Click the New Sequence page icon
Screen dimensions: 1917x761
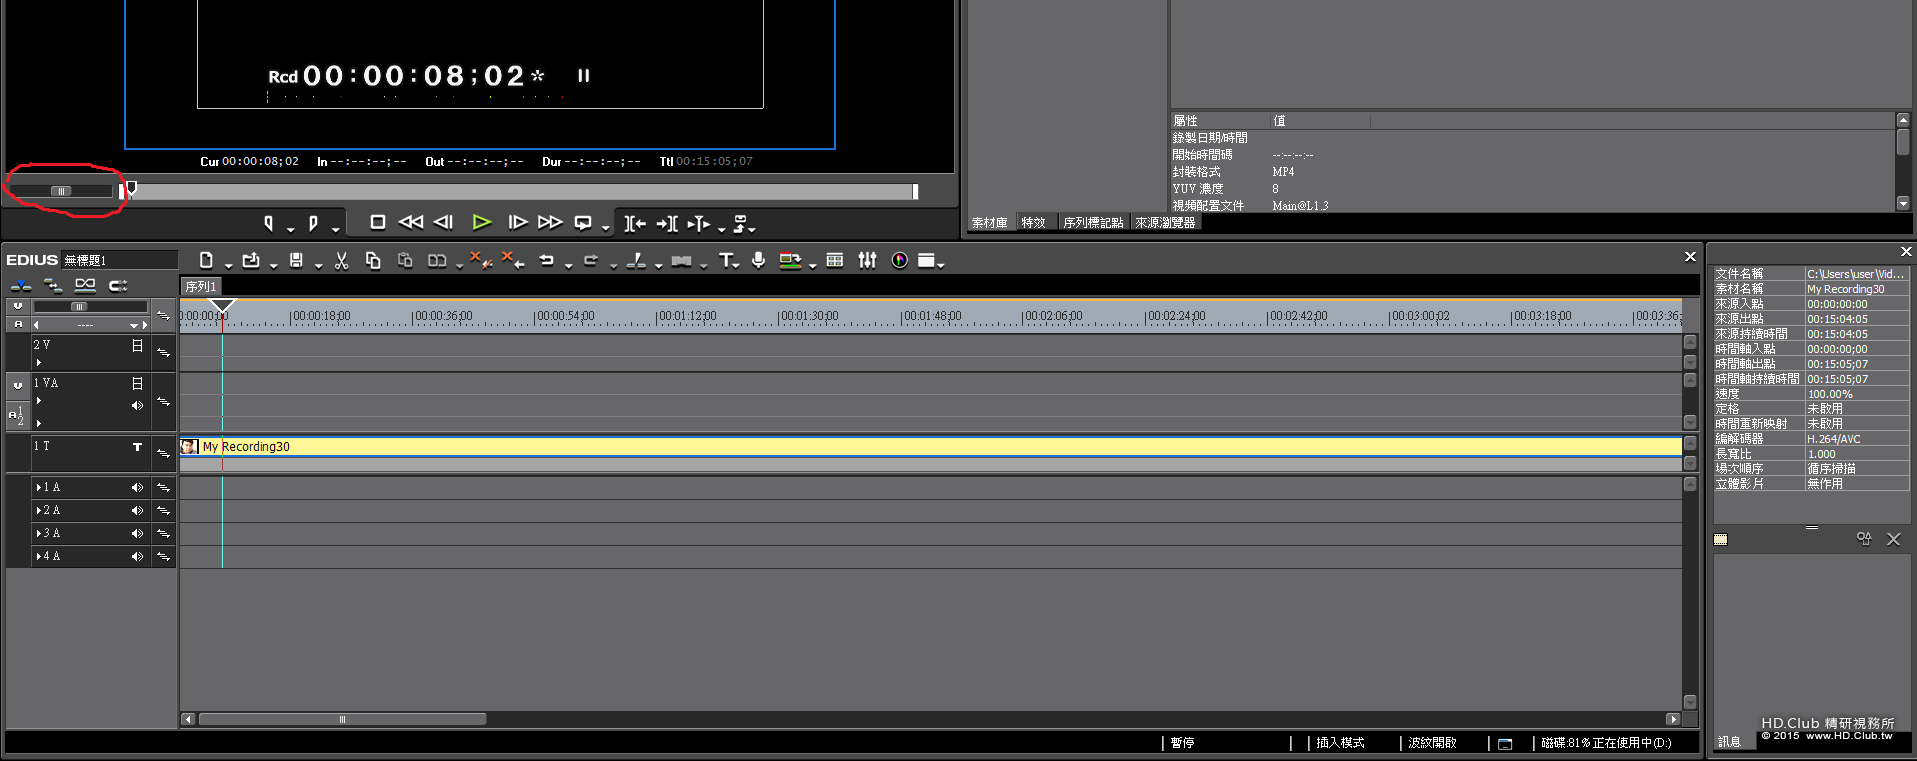[x=206, y=260]
